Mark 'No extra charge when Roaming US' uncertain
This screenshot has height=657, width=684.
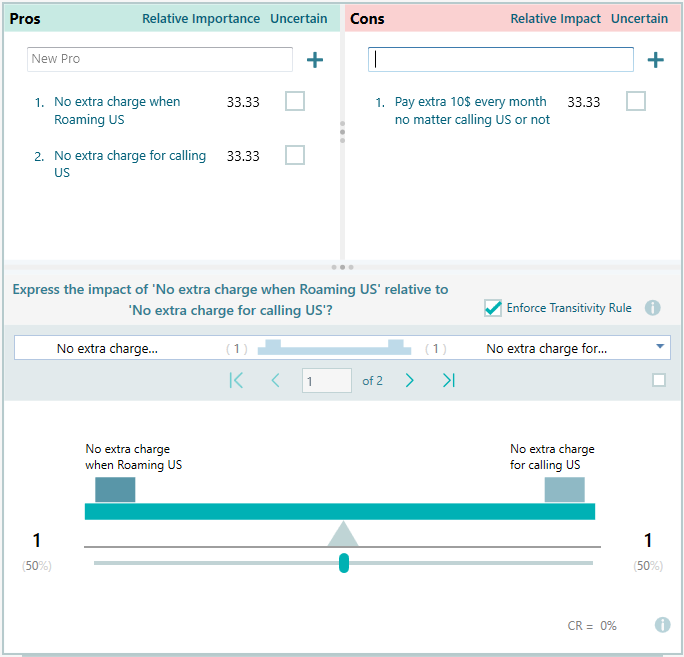295,101
